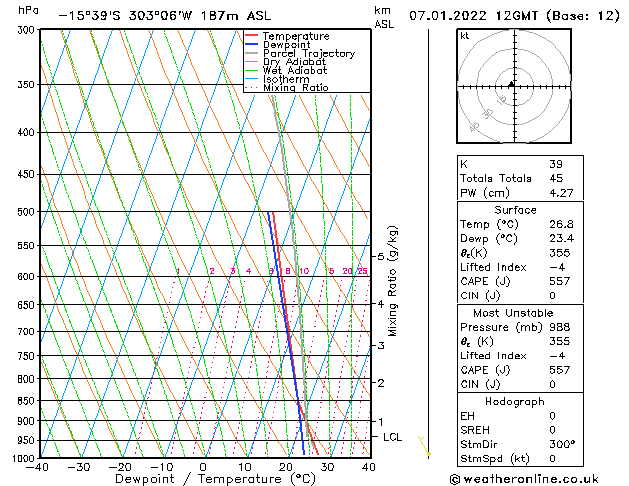Viewport: 629px width, 486px height.
Task: Click the 850 hPa pressure axis label
Action: [x=26, y=401]
